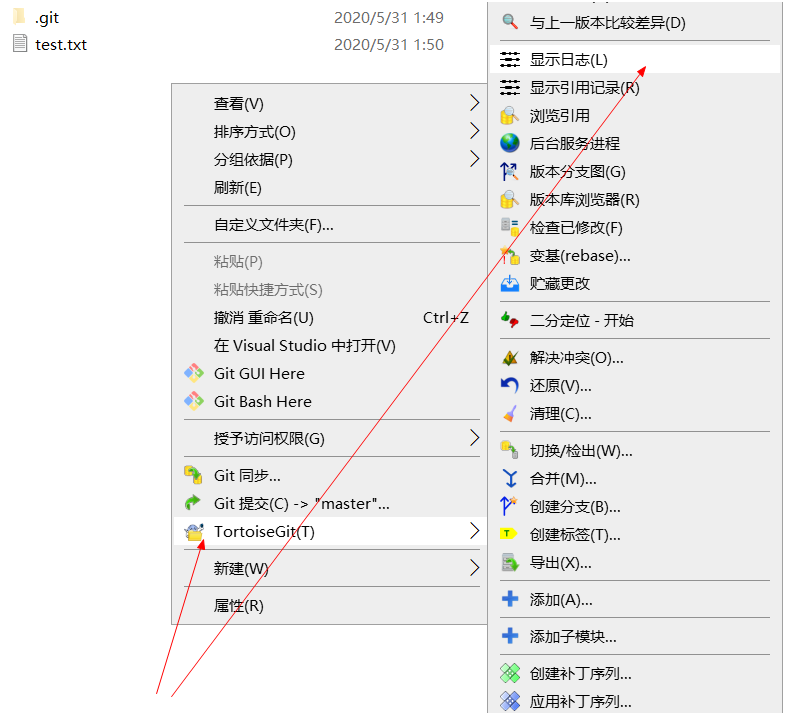796x713 pixels.
Task: Expand the TortoiseGit(T) submenu arrow
Action: click(474, 531)
